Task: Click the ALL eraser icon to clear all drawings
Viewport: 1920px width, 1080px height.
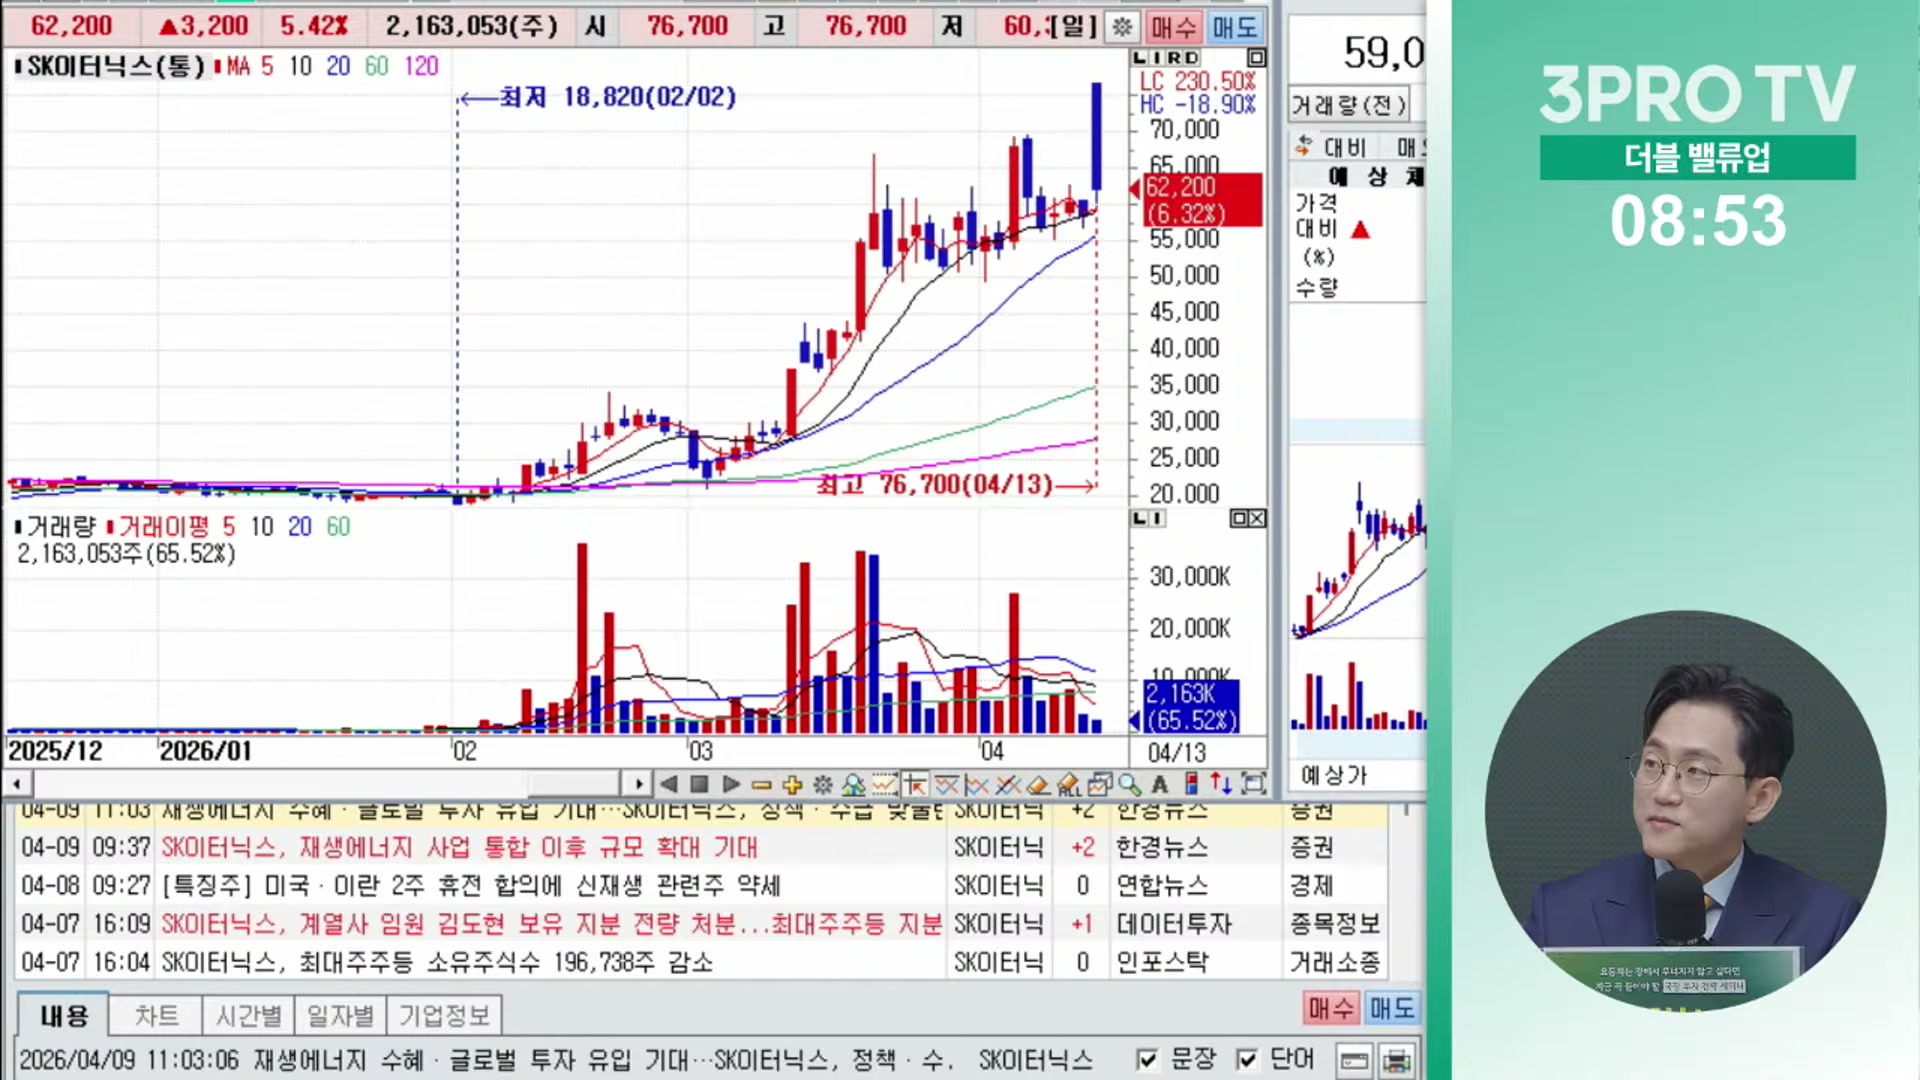Action: click(1068, 786)
